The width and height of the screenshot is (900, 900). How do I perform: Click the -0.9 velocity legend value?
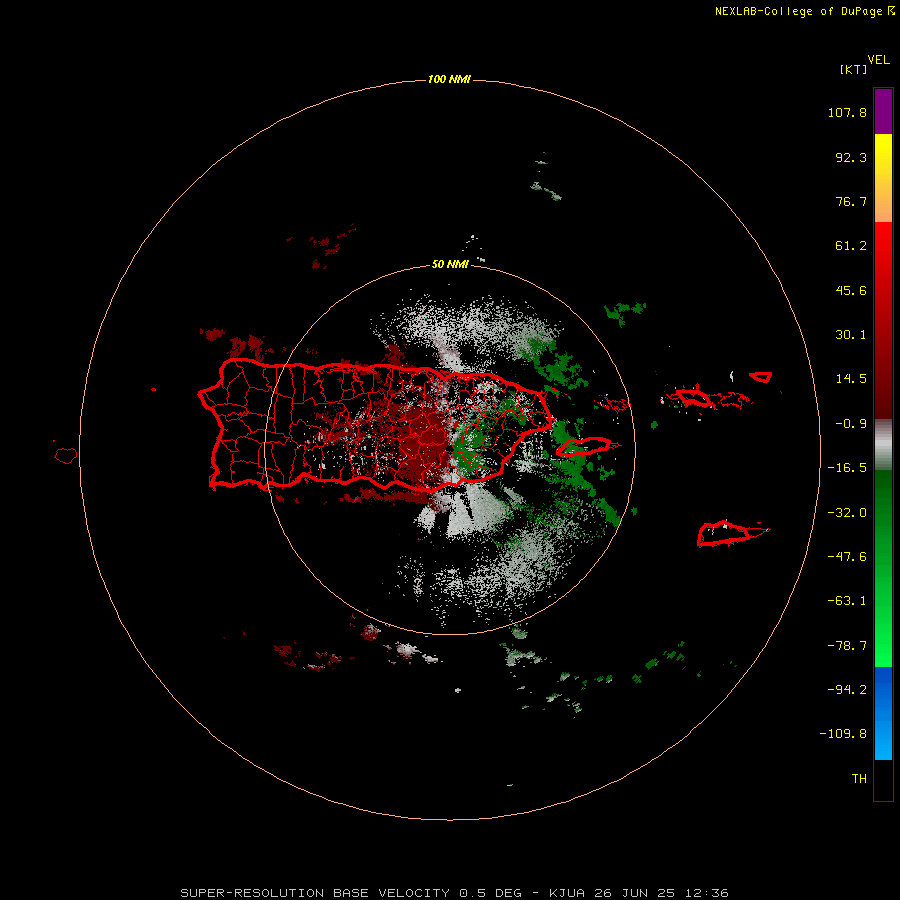pyautogui.click(x=851, y=424)
